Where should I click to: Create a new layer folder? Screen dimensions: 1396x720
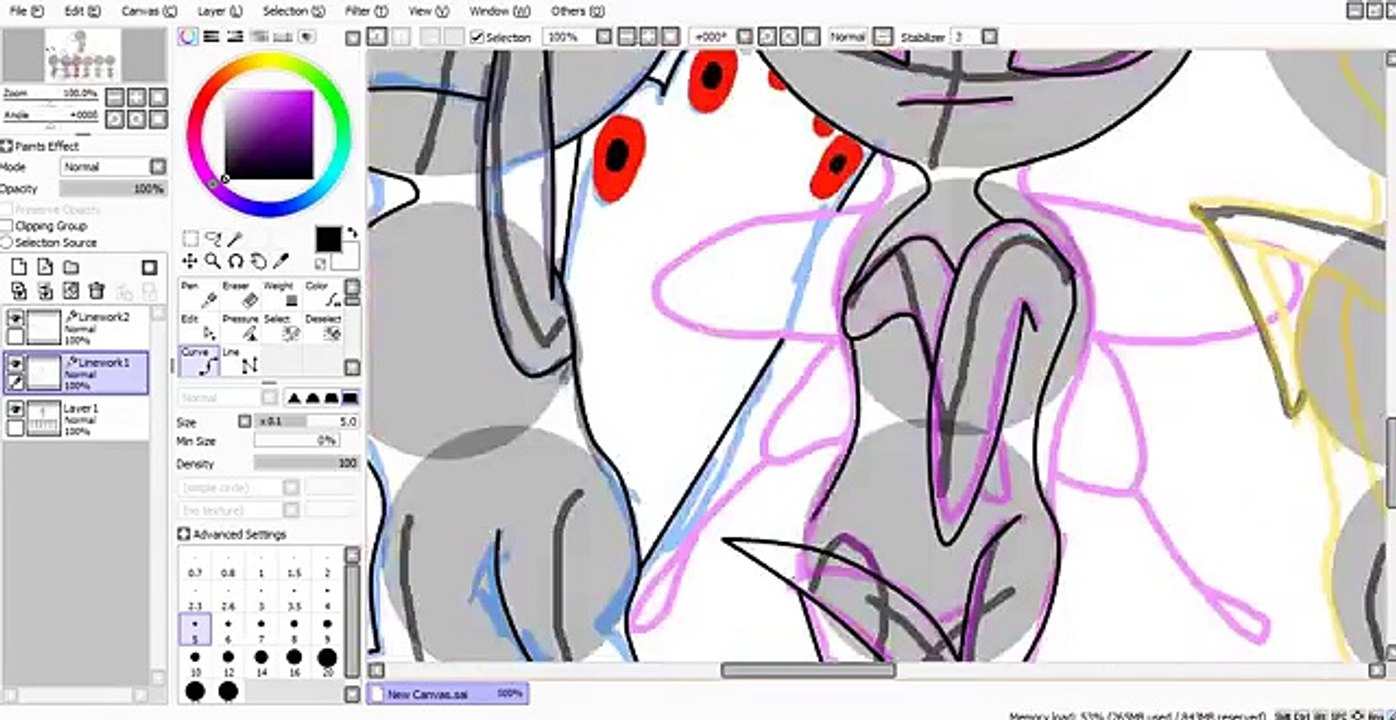click(70, 267)
